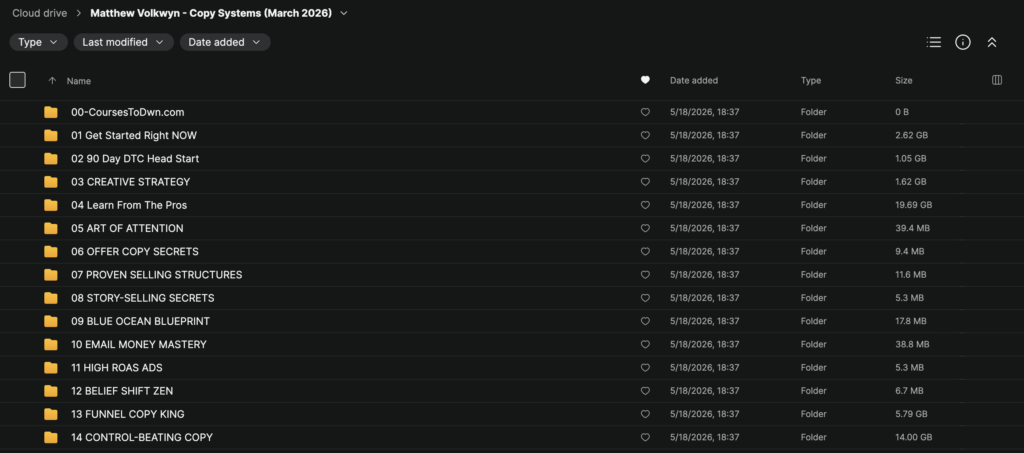Sort by the Size column header
The width and height of the screenshot is (1024, 453).
coord(904,81)
